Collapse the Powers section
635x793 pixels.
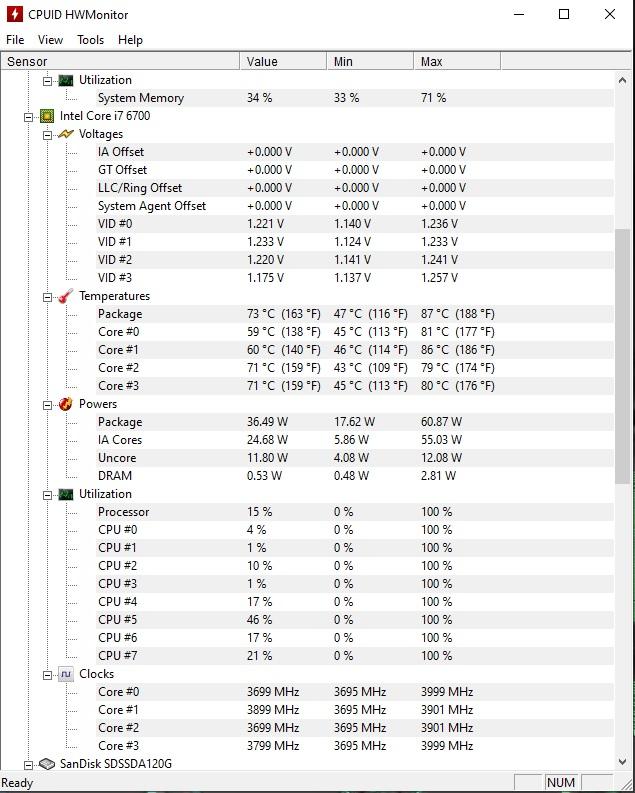(x=48, y=405)
